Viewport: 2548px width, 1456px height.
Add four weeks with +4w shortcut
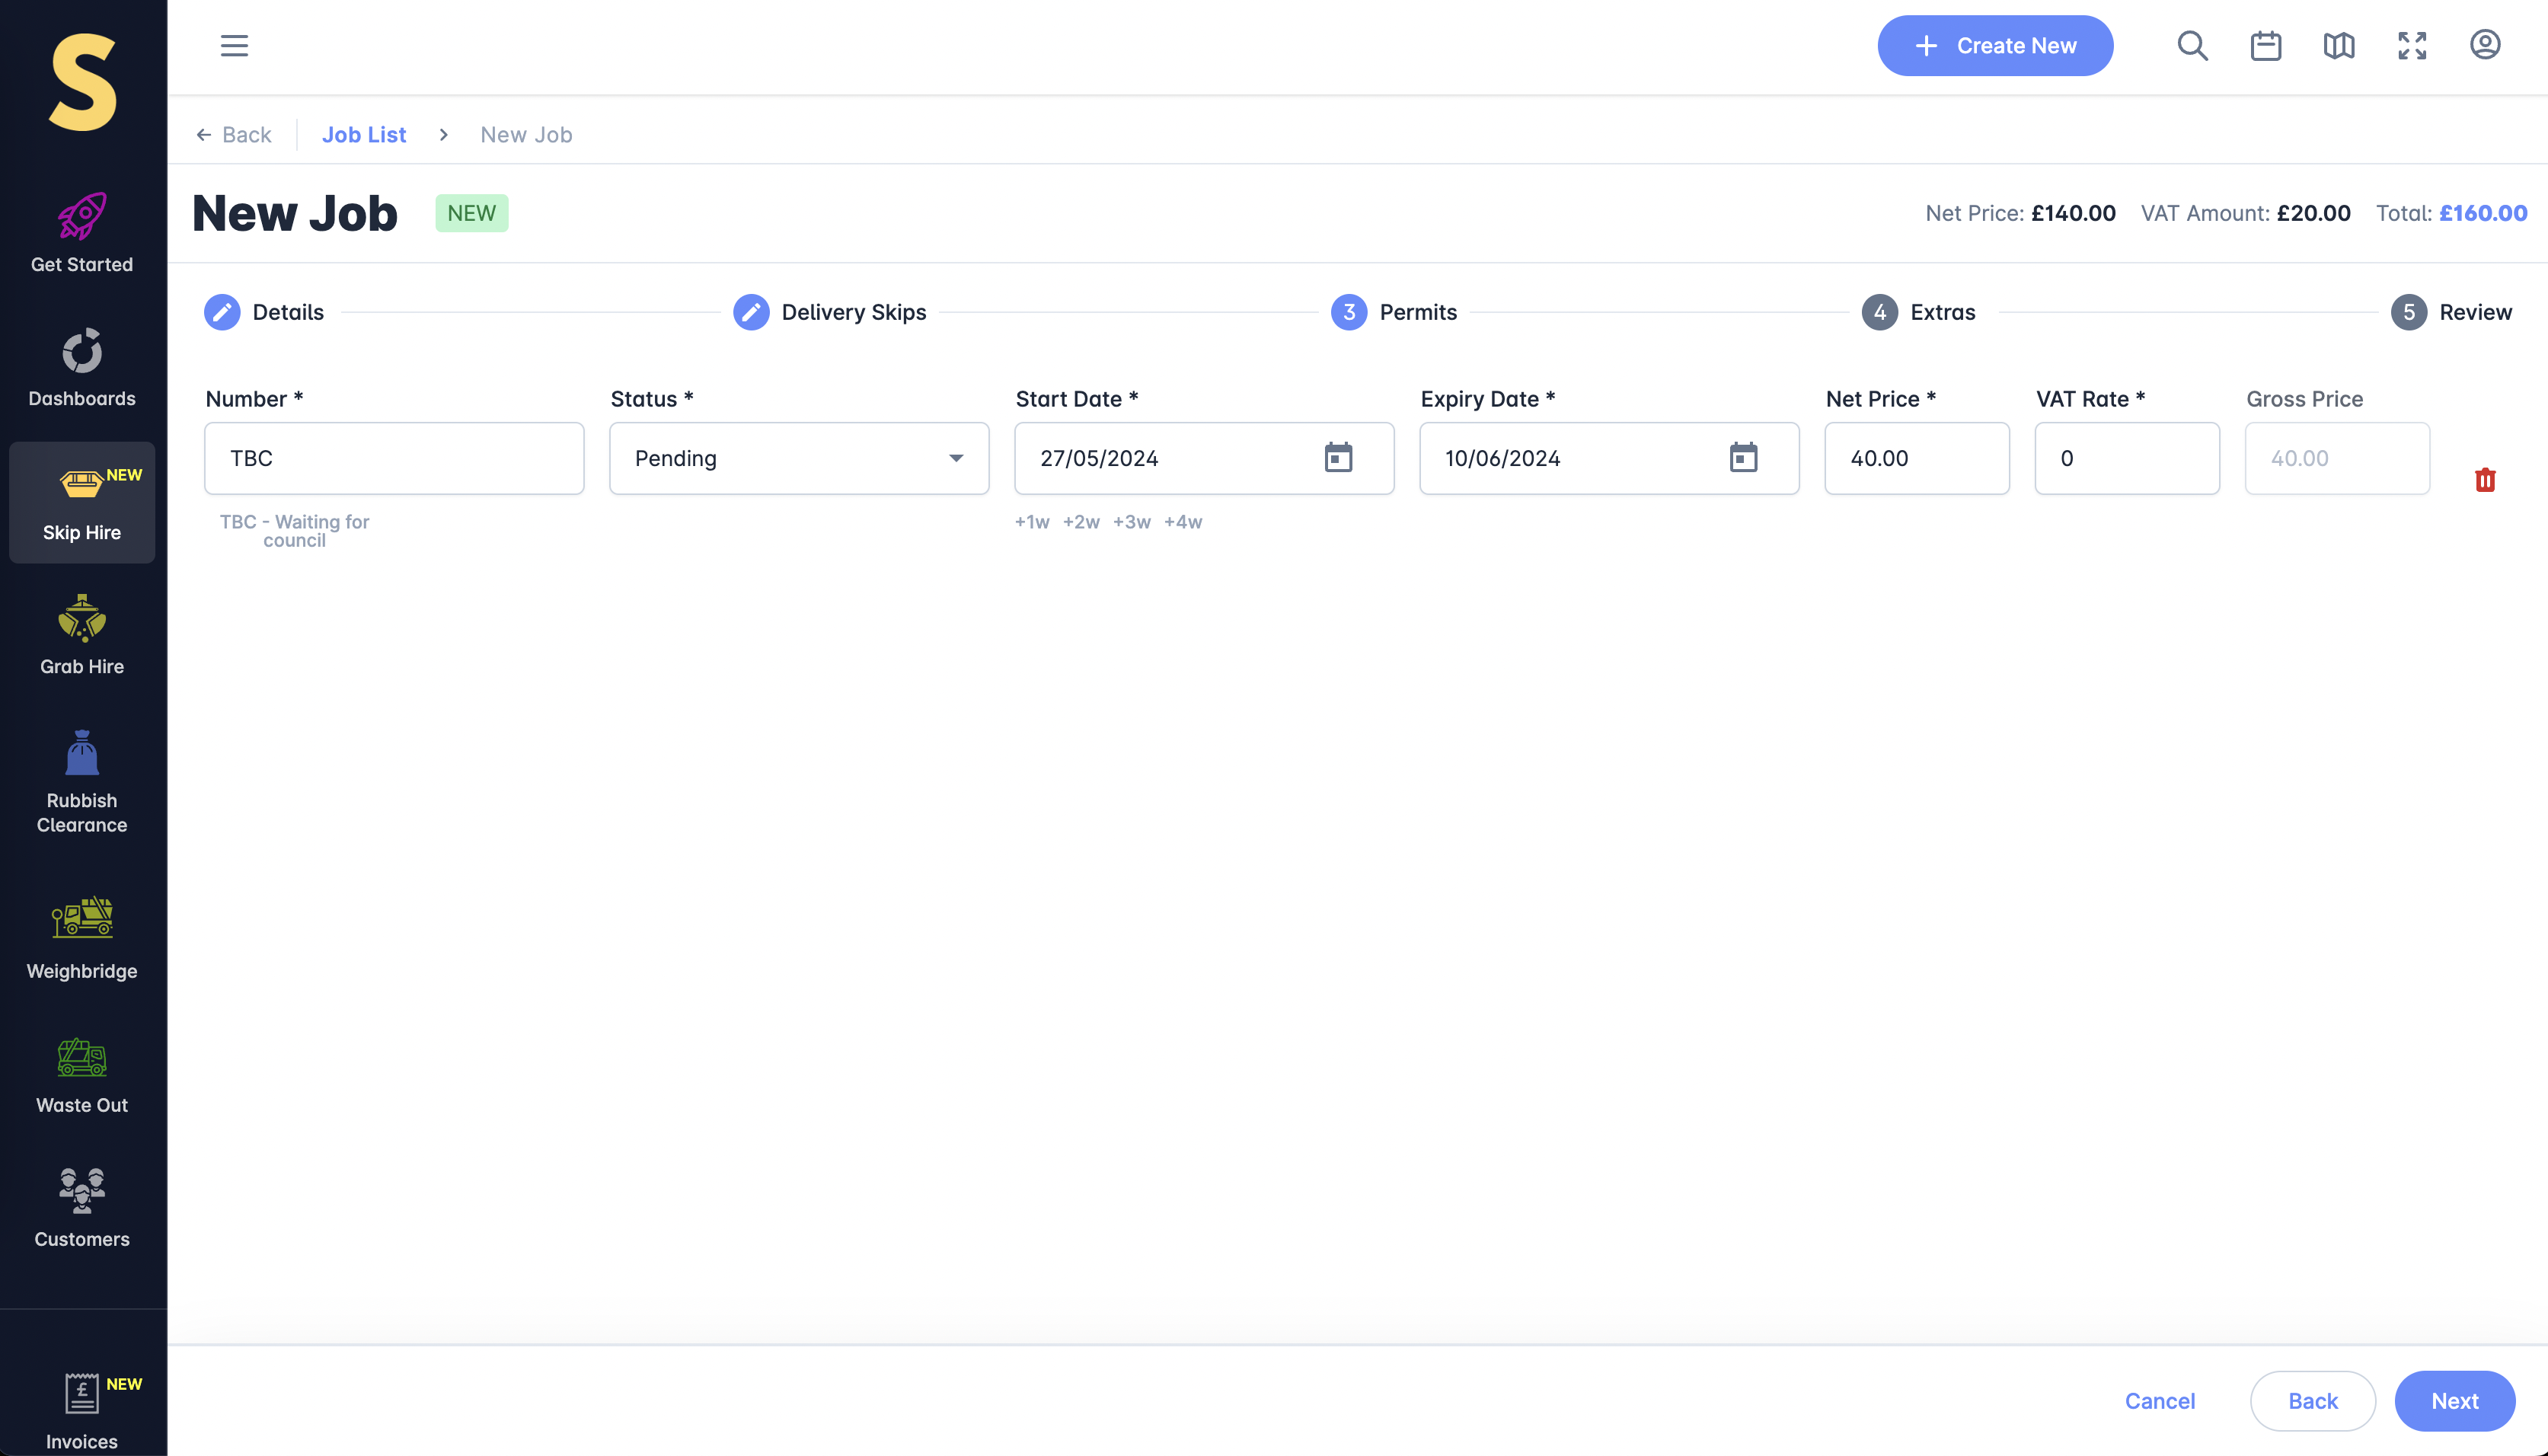coord(1183,522)
